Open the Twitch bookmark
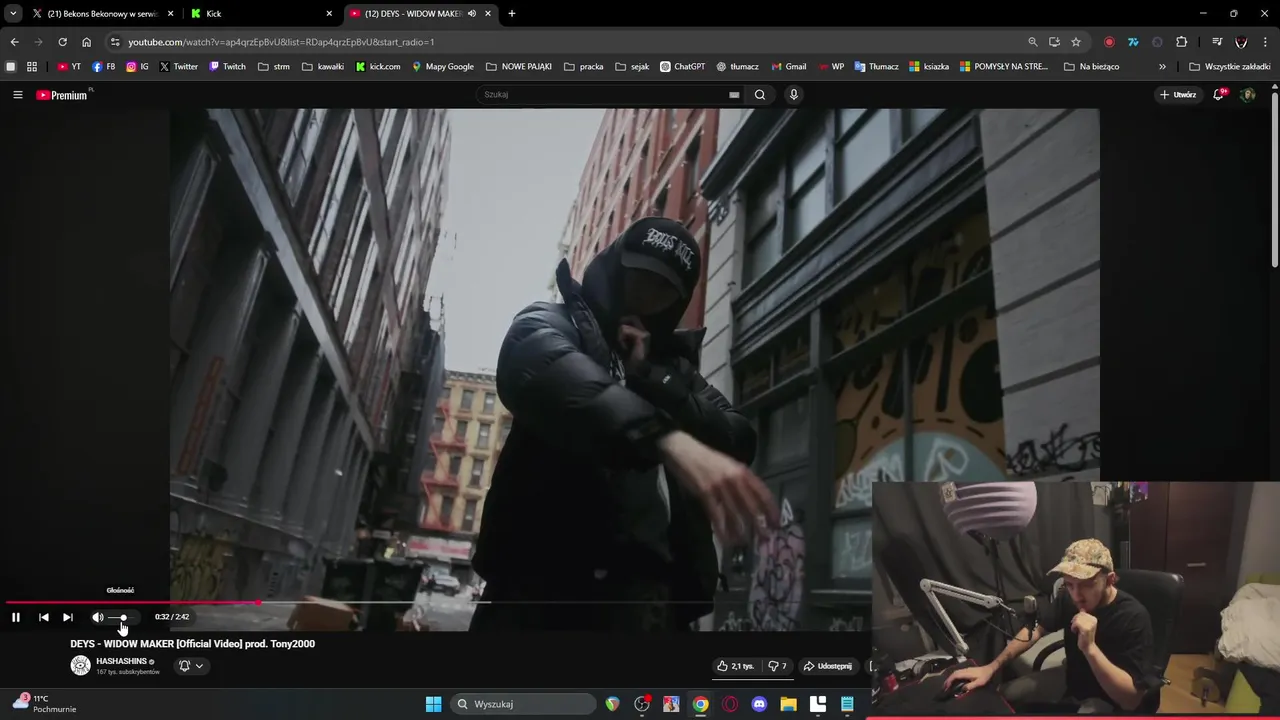The width and height of the screenshot is (1280, 720). coord(227,67)
